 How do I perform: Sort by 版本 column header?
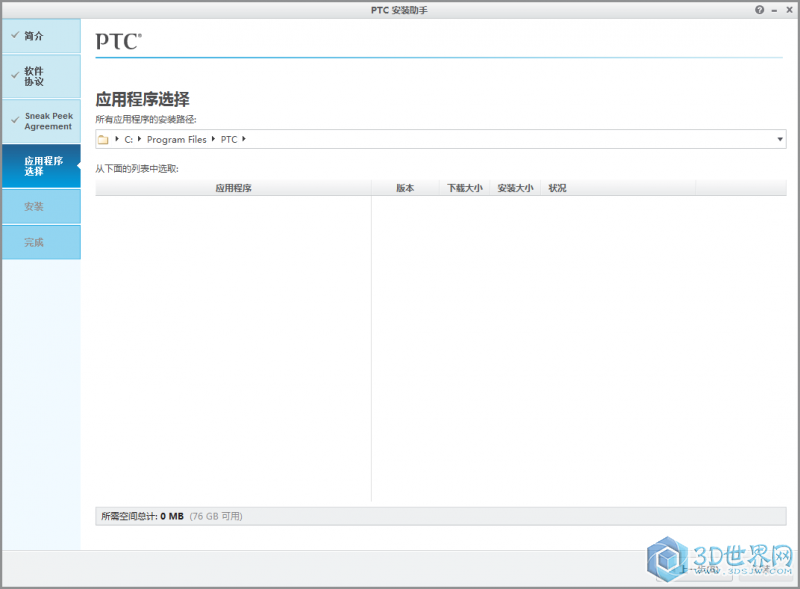point(405,188)
